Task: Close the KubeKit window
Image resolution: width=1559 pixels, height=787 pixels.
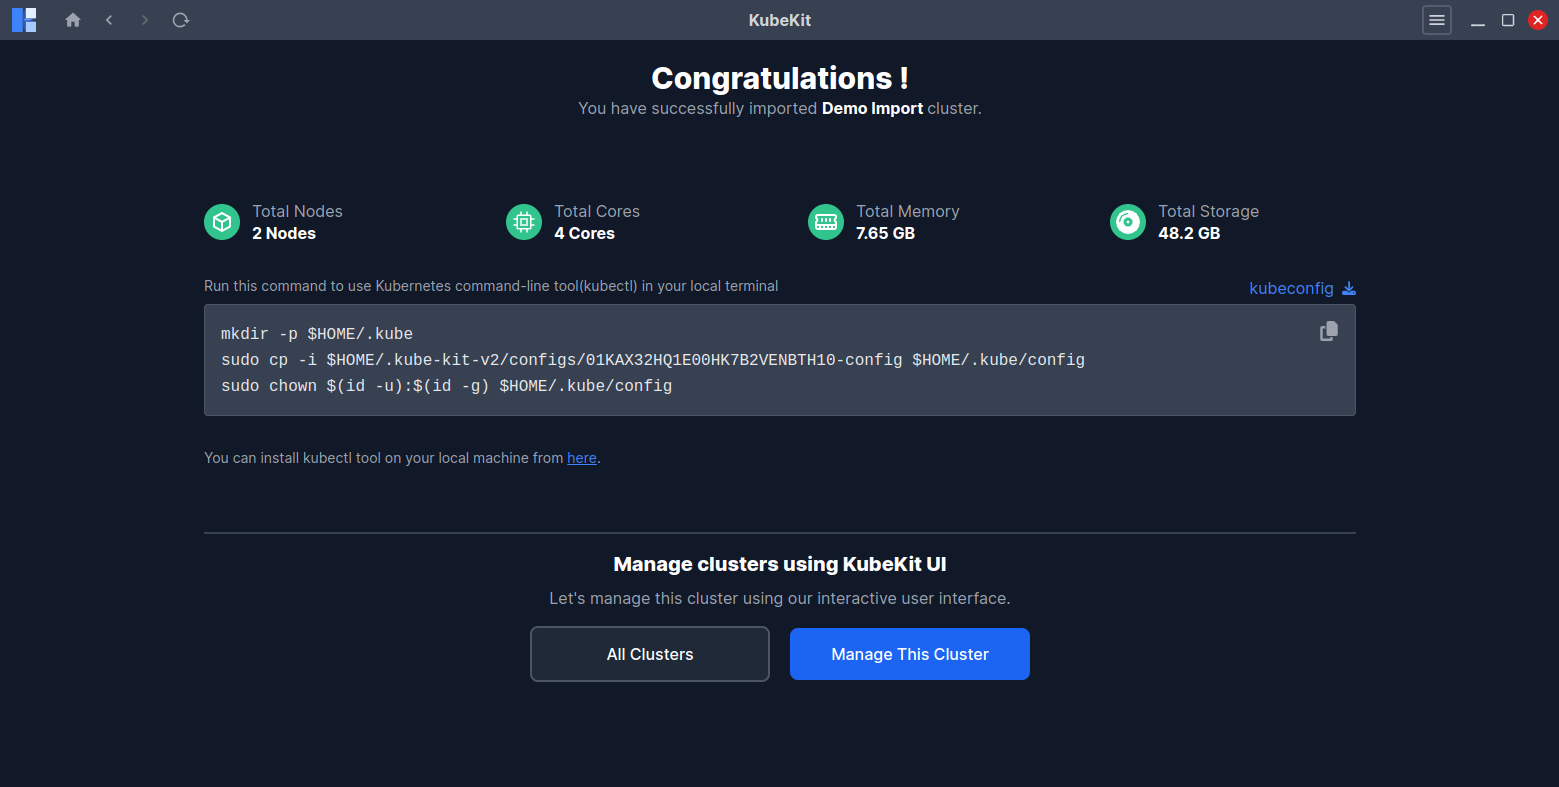Action: [x=1538, y=20]
